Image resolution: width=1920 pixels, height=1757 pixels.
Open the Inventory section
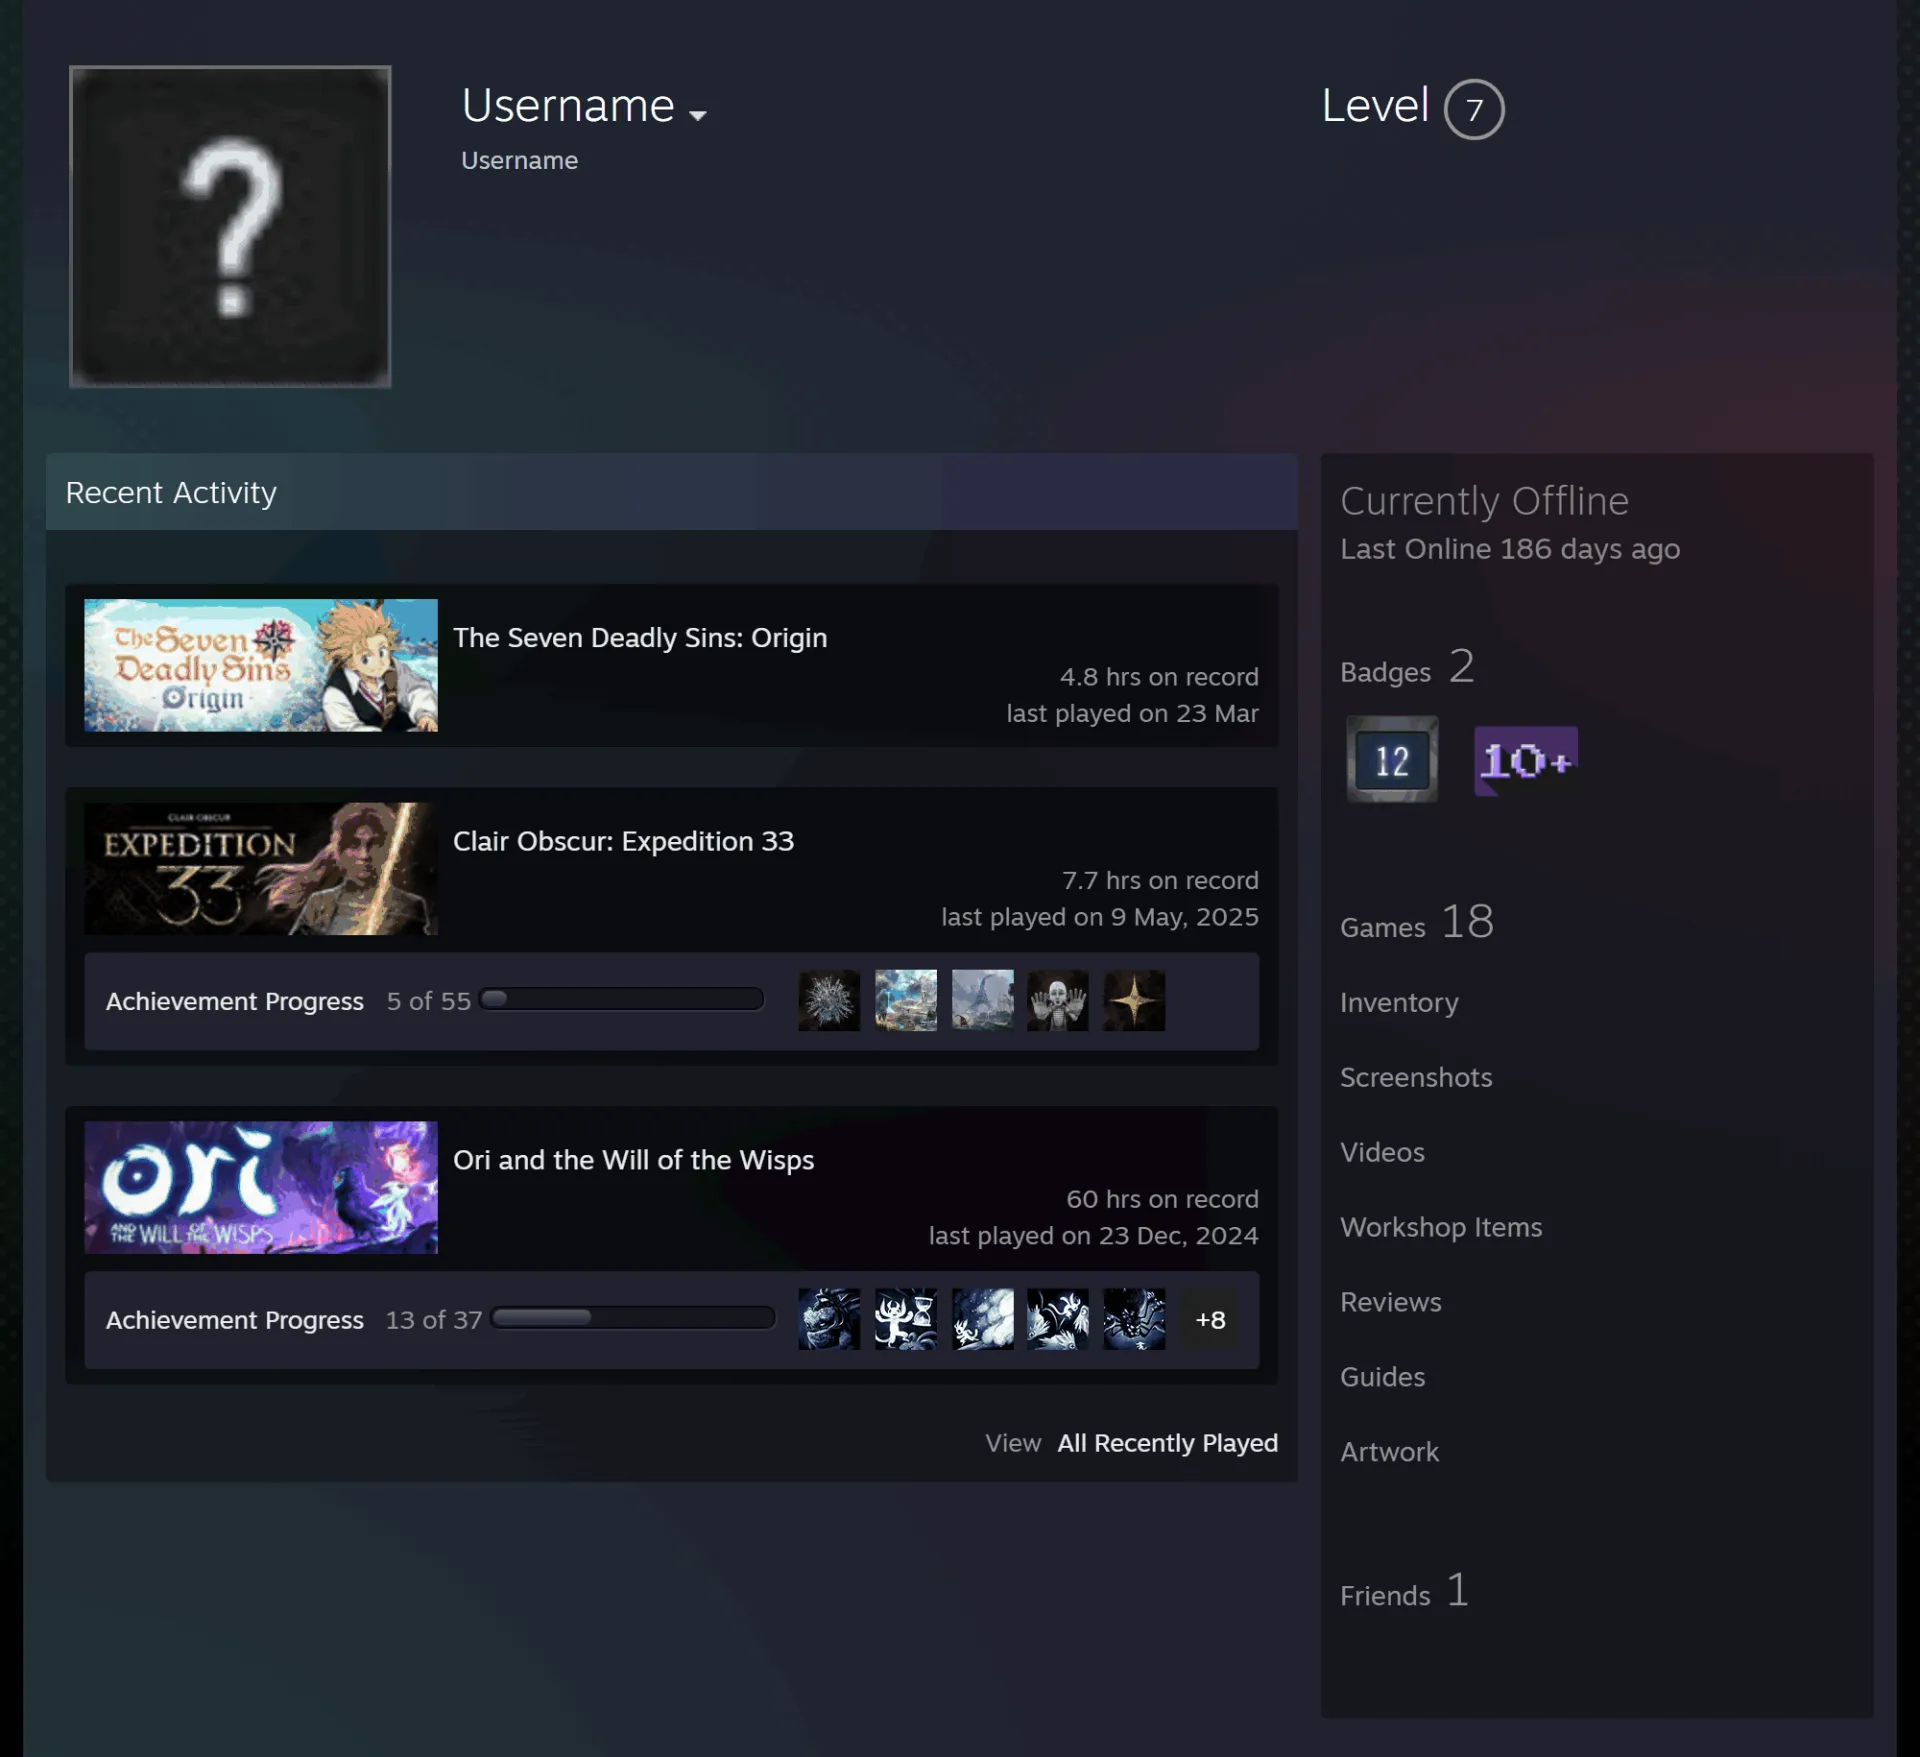[x=1399, y=1002]
